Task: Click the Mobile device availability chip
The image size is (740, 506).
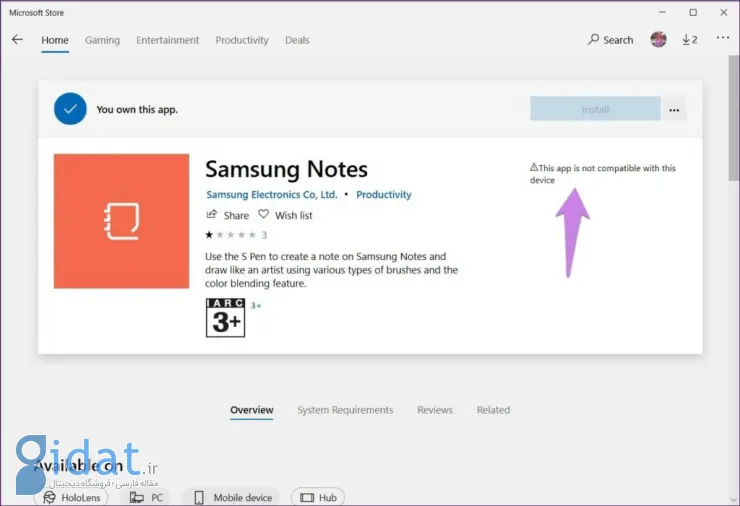Action: point(232,497)
